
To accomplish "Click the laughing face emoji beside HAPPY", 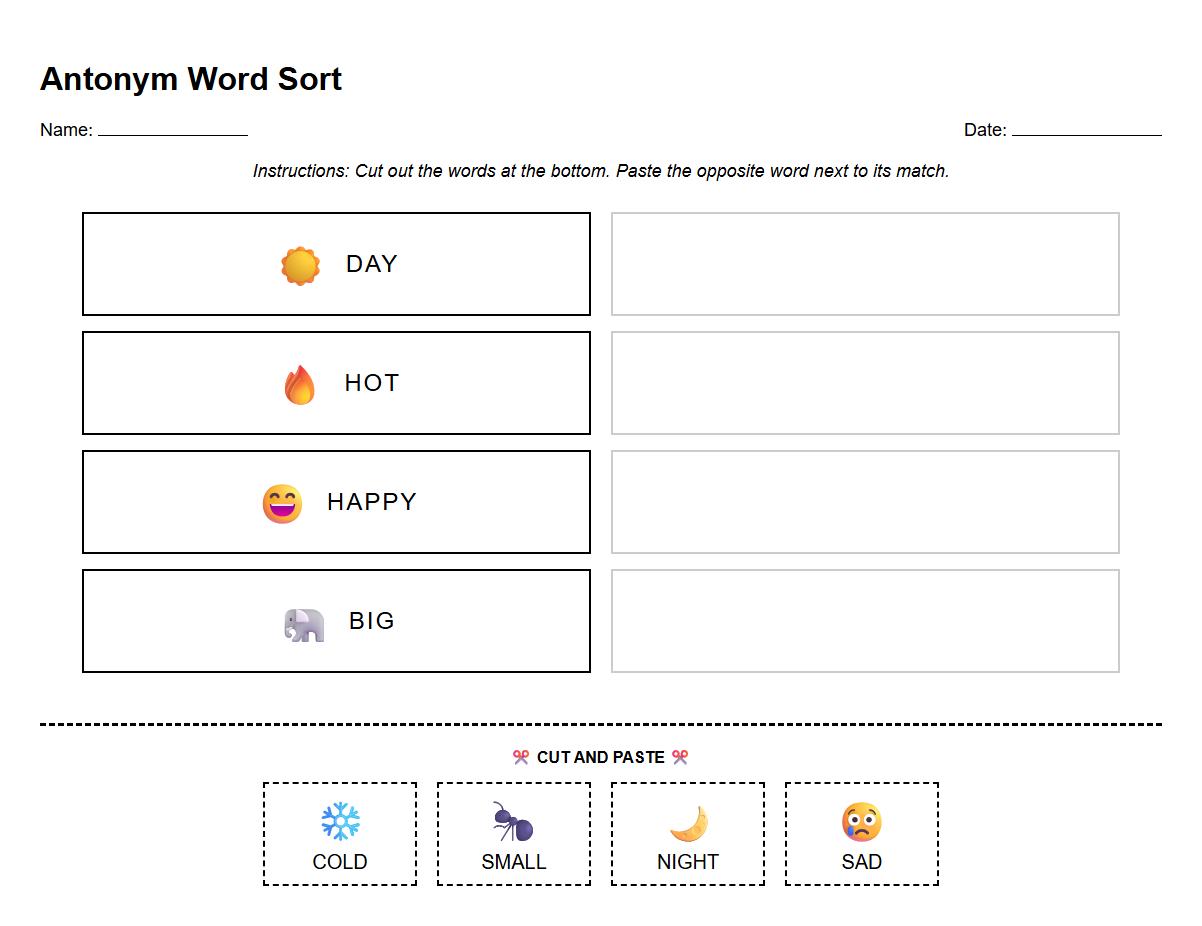I will tap(283, 502).
